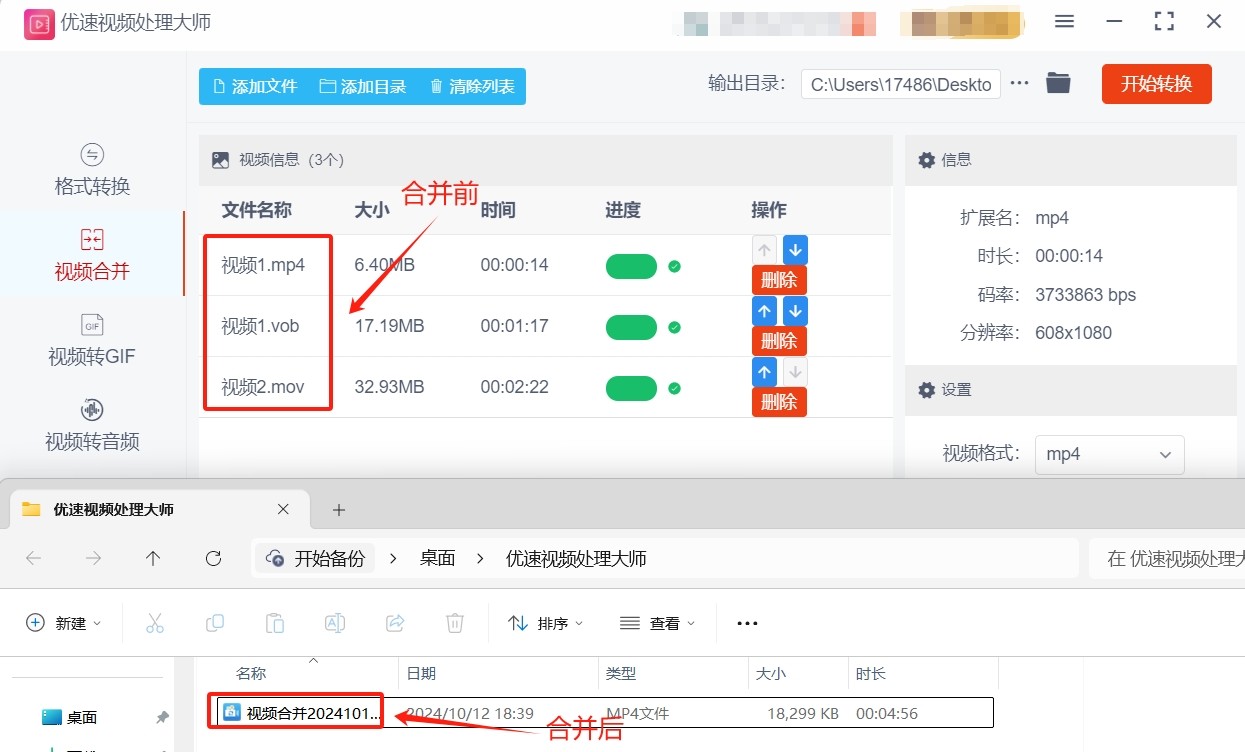
Task: Switch to 格式转换 sidebar tab
Action: tap(92, 170)
